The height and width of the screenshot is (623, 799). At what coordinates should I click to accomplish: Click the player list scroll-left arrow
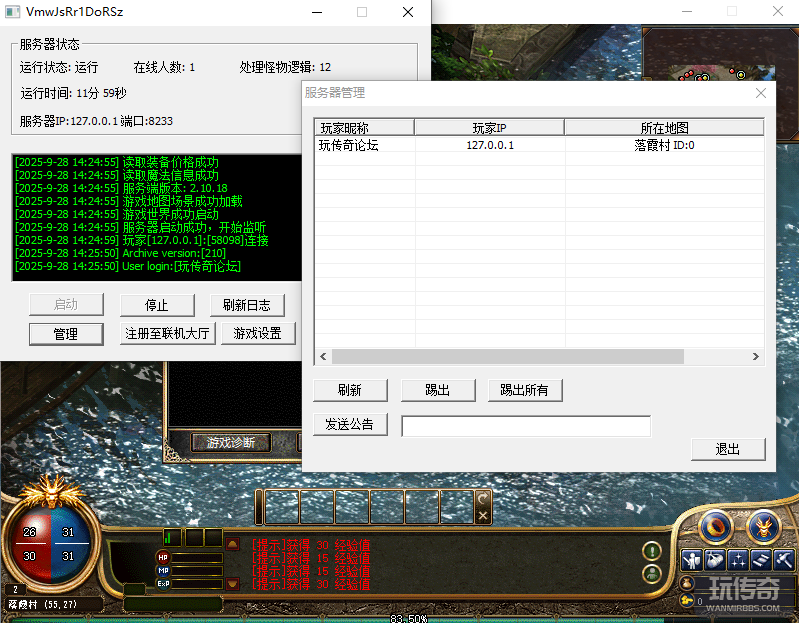point(323,357)
